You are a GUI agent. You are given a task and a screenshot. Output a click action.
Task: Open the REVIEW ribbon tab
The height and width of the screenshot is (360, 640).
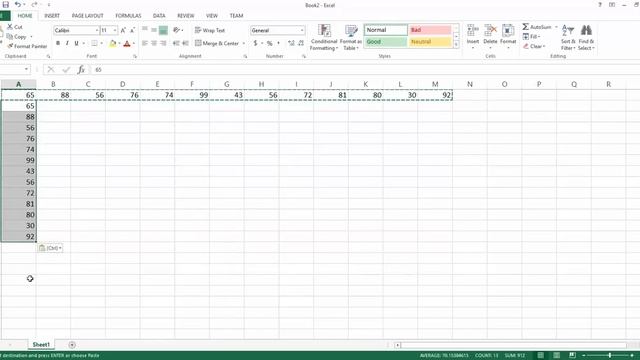(186, 16)
